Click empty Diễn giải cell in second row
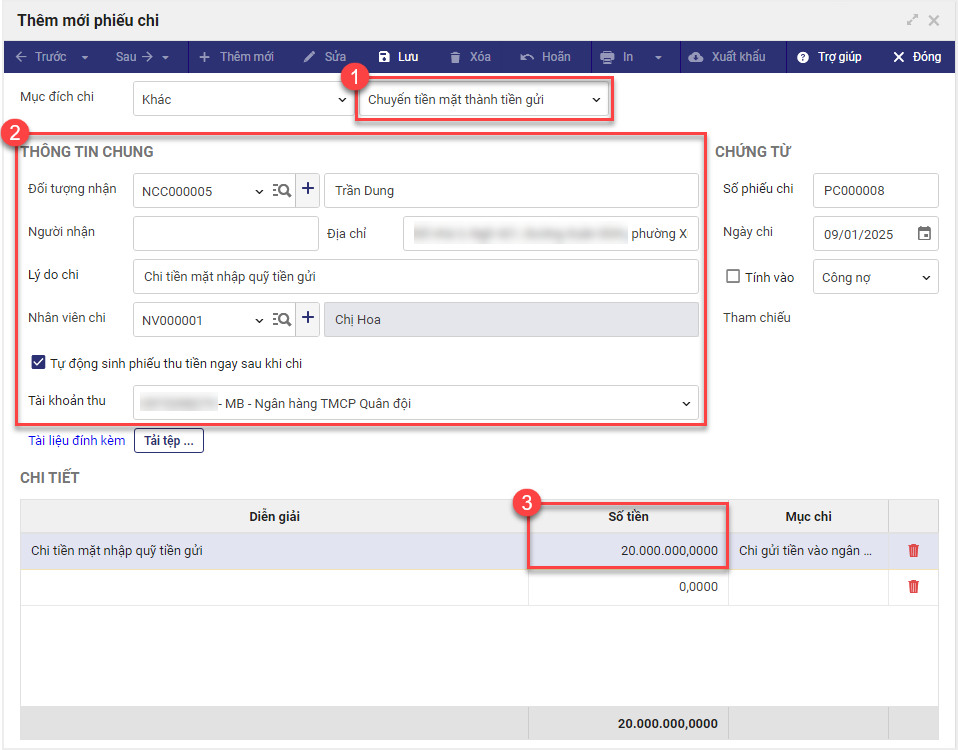Image resolution: width=958 pixels, height=750 pixels. coord(274,587)
